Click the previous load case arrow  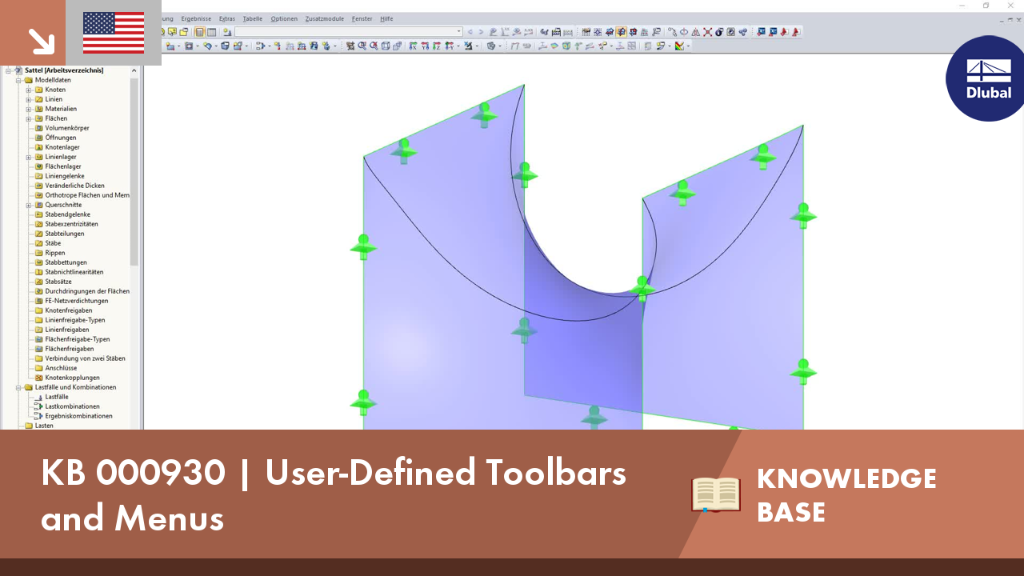click(x=470, y=32)
